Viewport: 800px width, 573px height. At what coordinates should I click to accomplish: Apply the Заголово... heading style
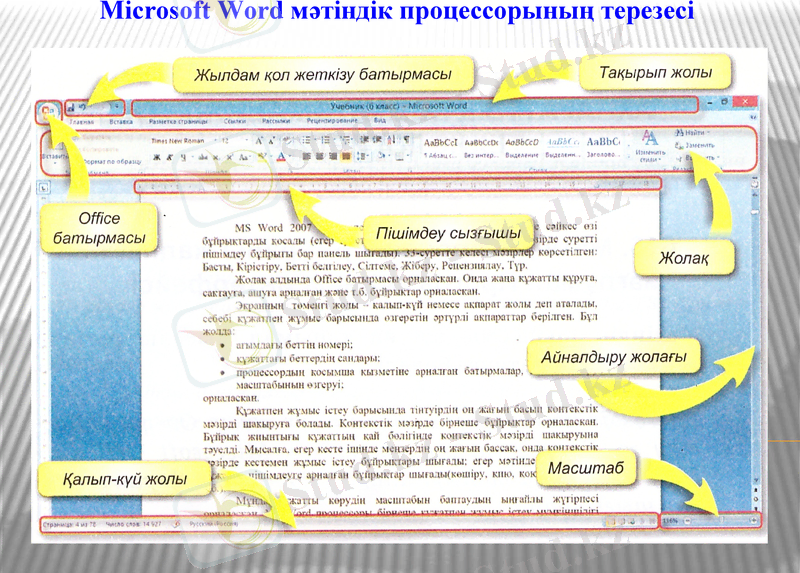(604, 147)
